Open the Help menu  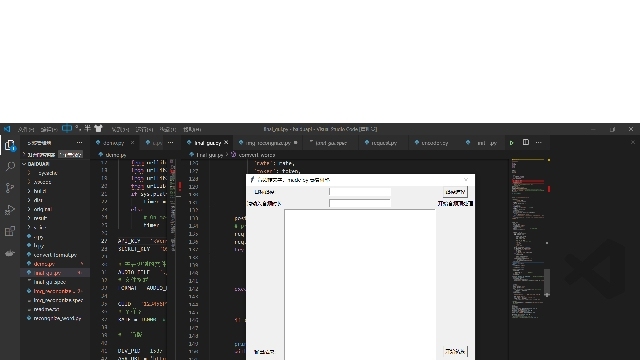[x=192, y=129]
